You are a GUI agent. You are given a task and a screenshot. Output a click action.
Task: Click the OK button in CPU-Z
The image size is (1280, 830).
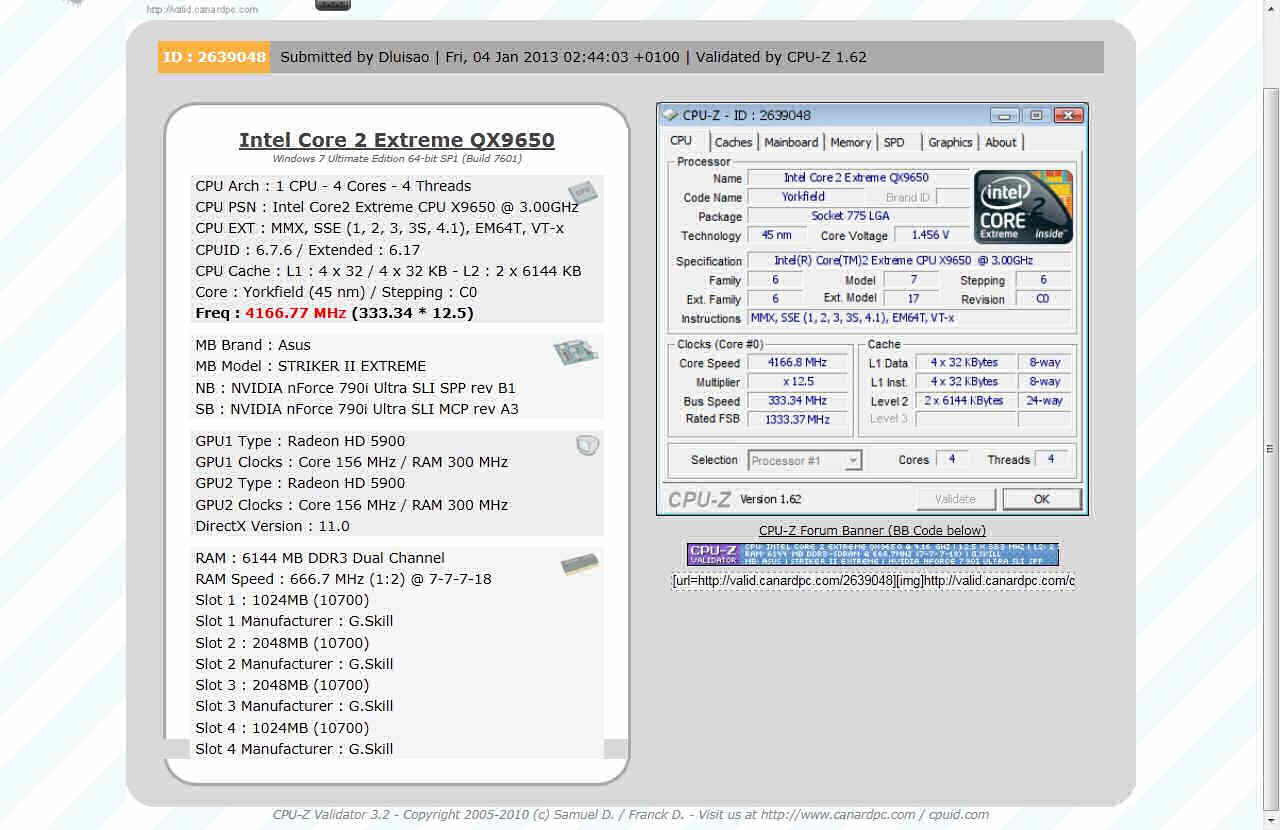[1042, 499]
